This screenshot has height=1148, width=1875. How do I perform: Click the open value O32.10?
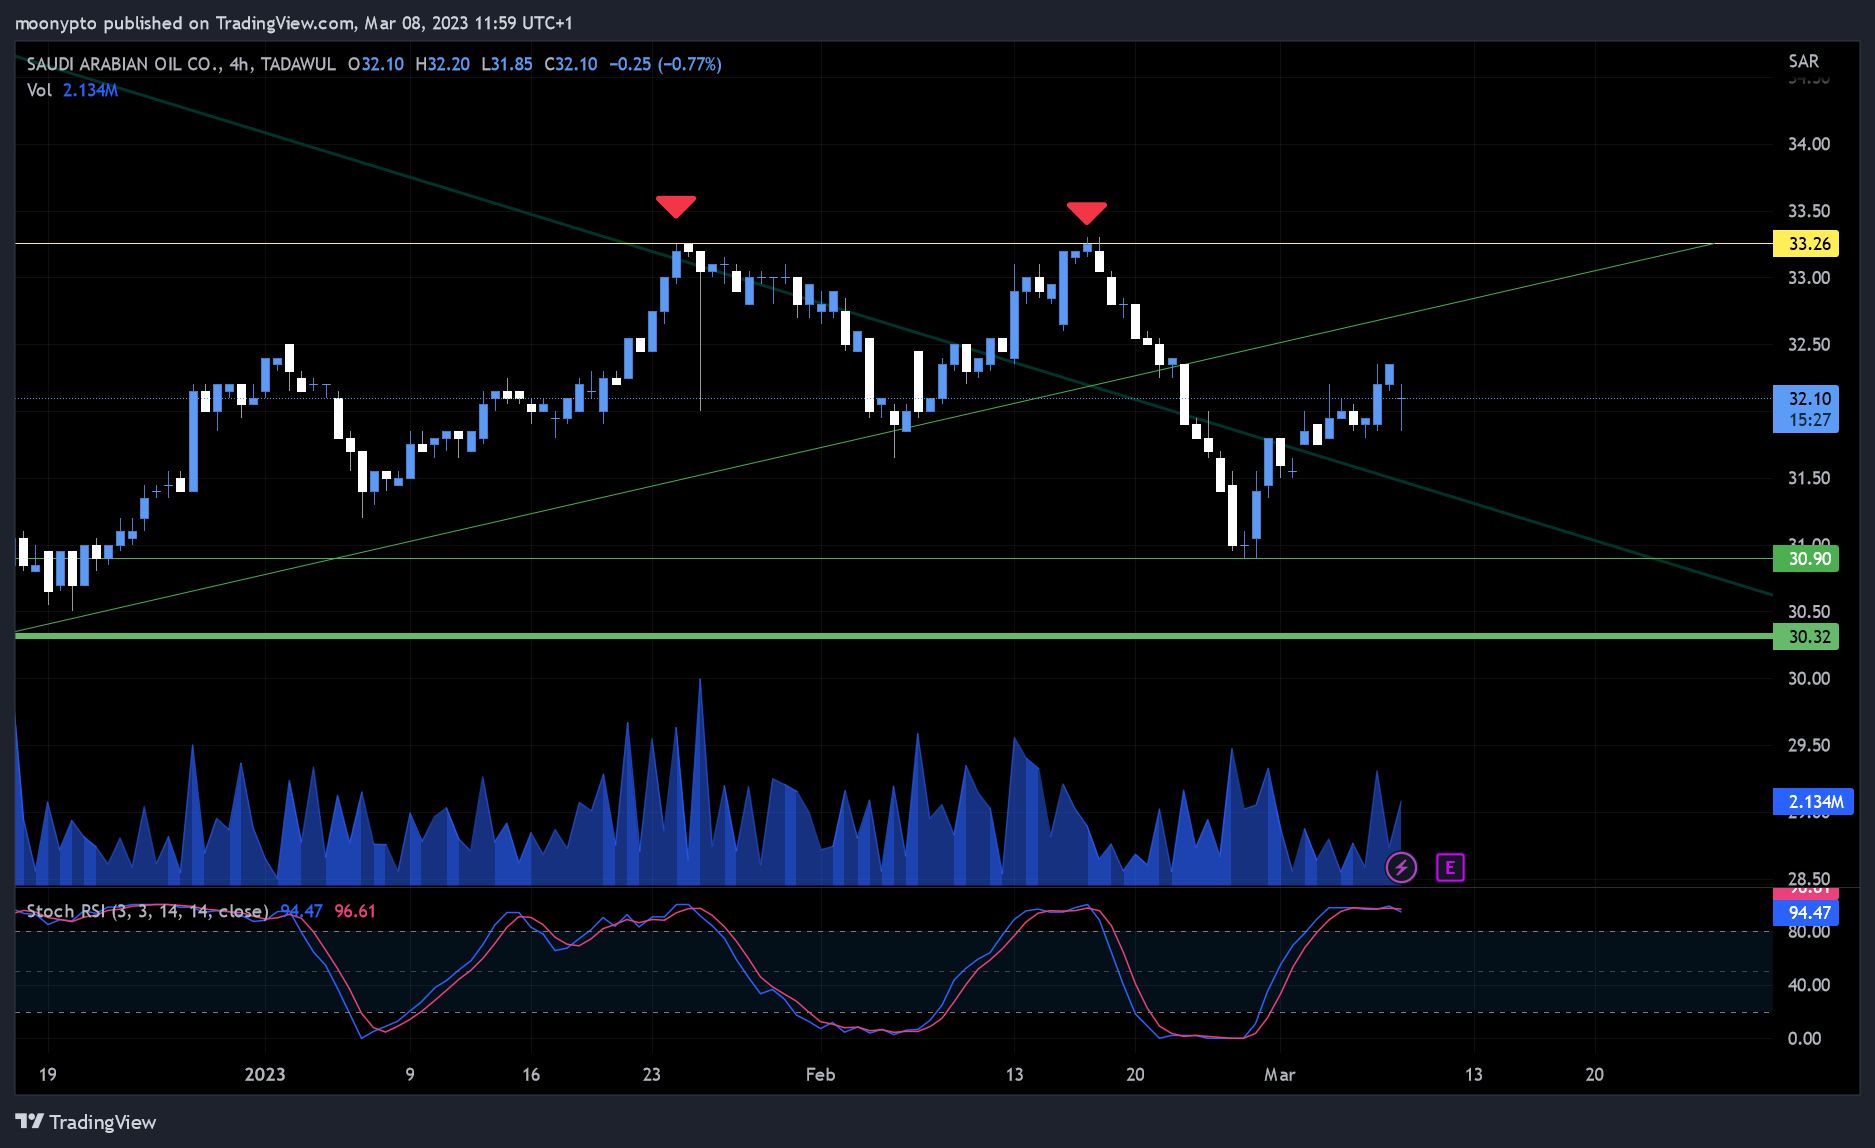coord(376,64)
